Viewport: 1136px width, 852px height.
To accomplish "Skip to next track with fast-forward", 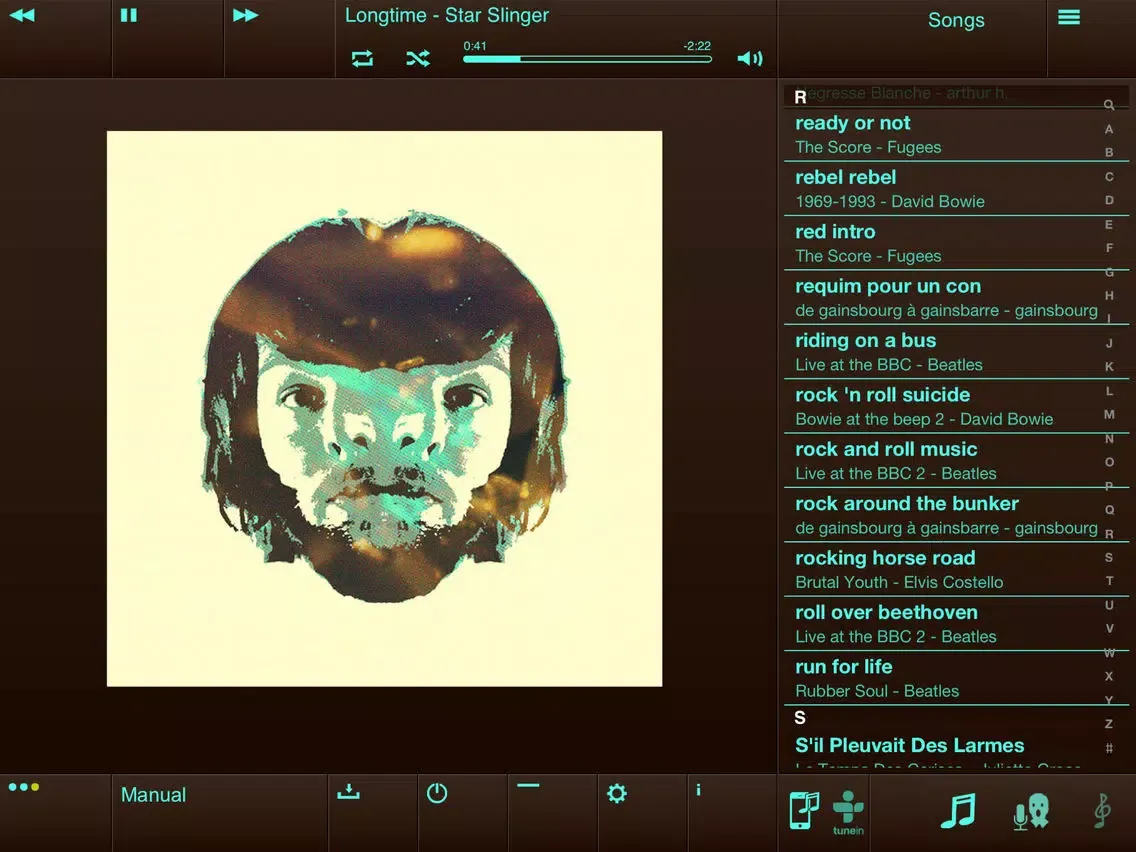I will (x=246, y=15).
